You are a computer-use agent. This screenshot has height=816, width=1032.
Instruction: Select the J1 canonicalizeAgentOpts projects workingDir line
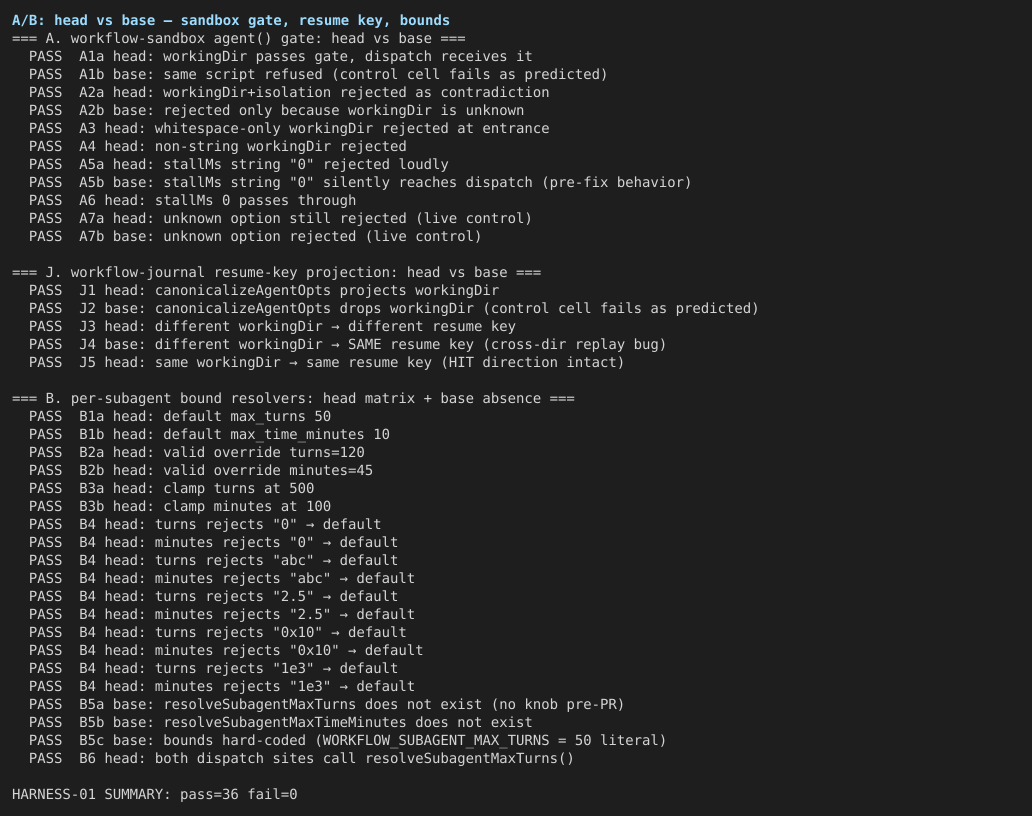pyautogui.click(x=264, y=290)
